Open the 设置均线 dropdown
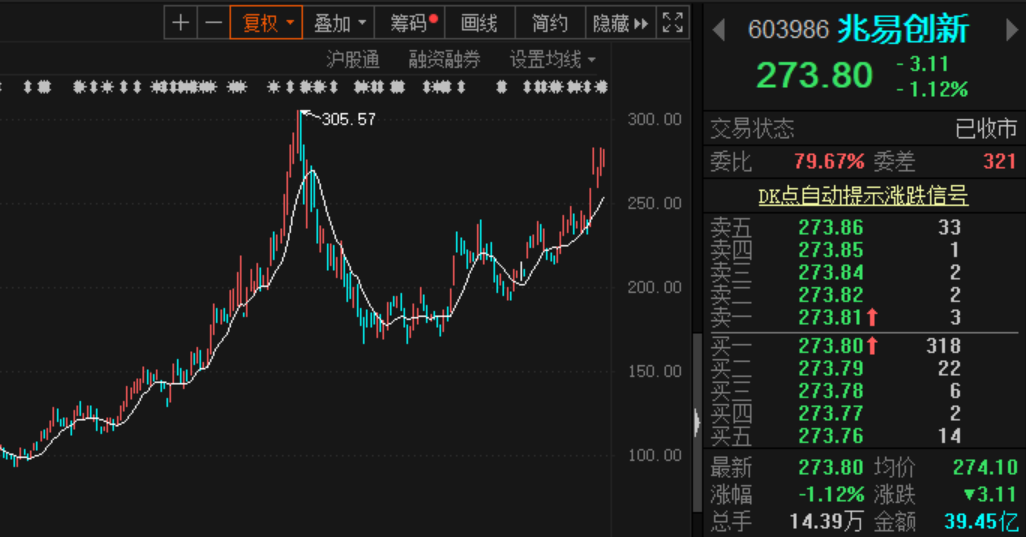Image resolution: width=1026 pixels, height=537 pixels. [x=552, y=60]
